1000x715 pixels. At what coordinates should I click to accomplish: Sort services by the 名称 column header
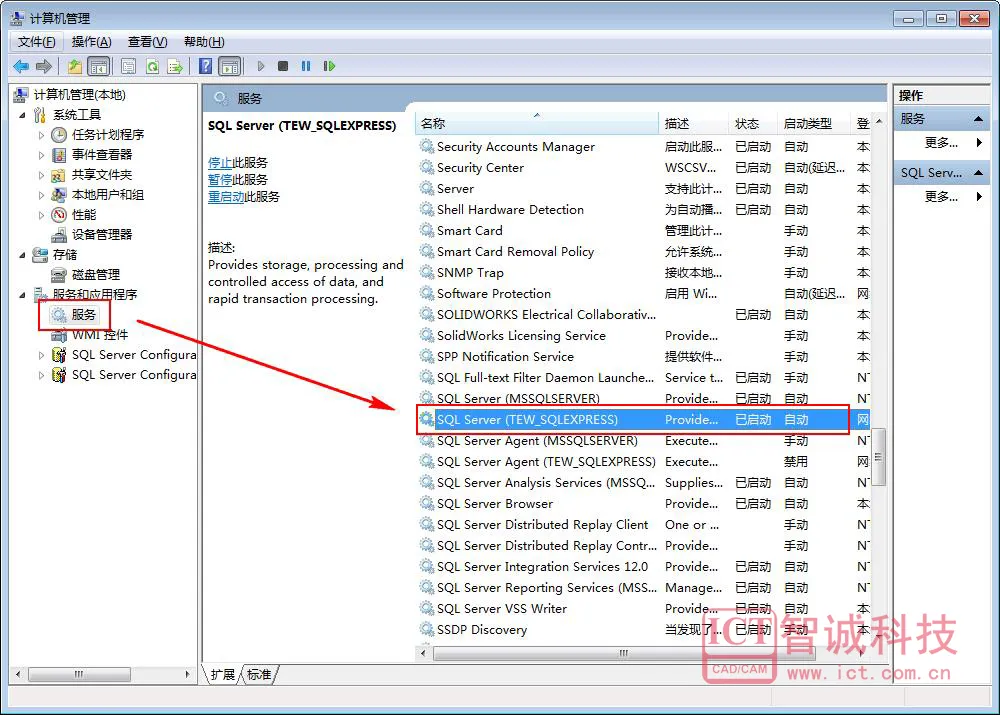pyautogui.click(x=536, y=124)
